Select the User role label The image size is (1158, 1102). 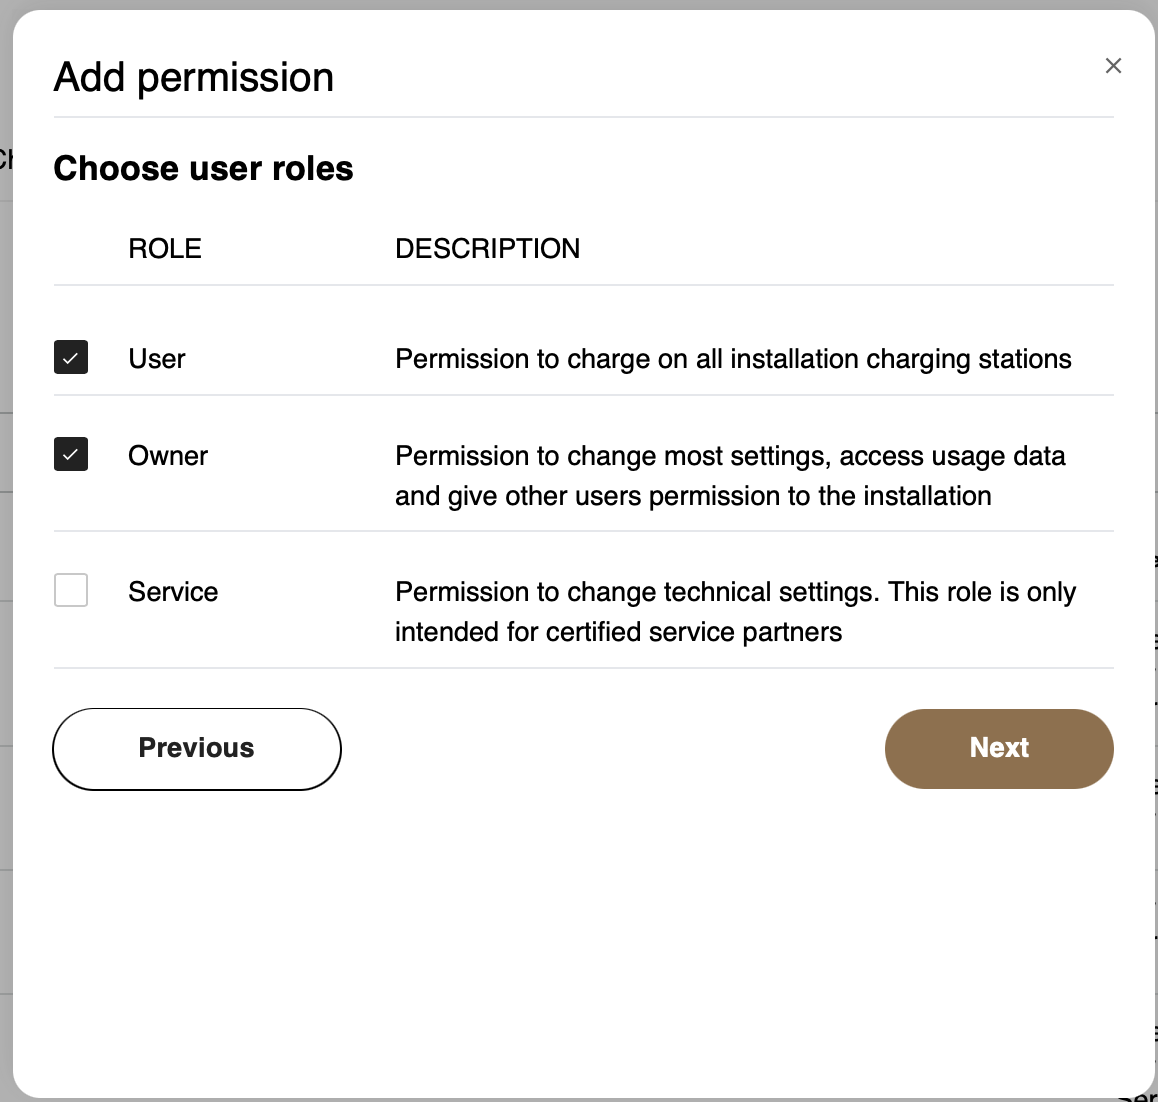(157, 358)
